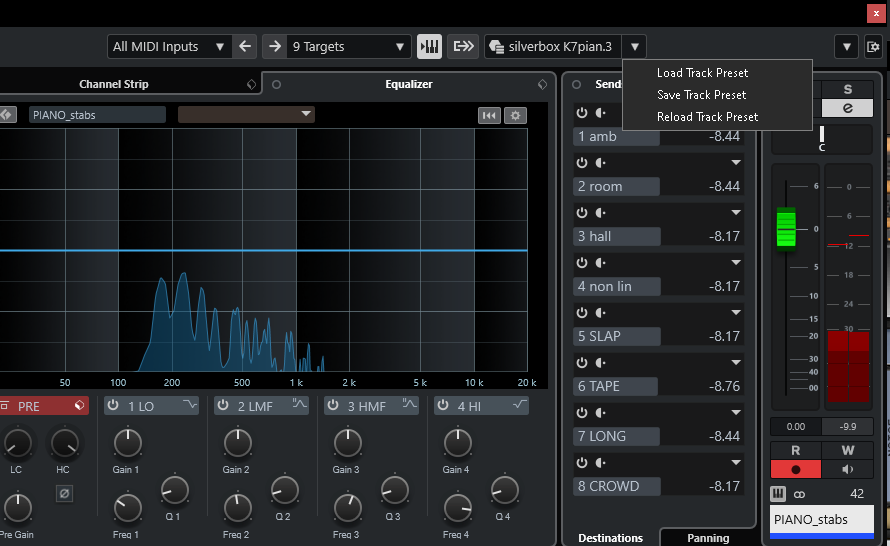
Task: Click the Read automation R button
Action: tap(796, 451)
